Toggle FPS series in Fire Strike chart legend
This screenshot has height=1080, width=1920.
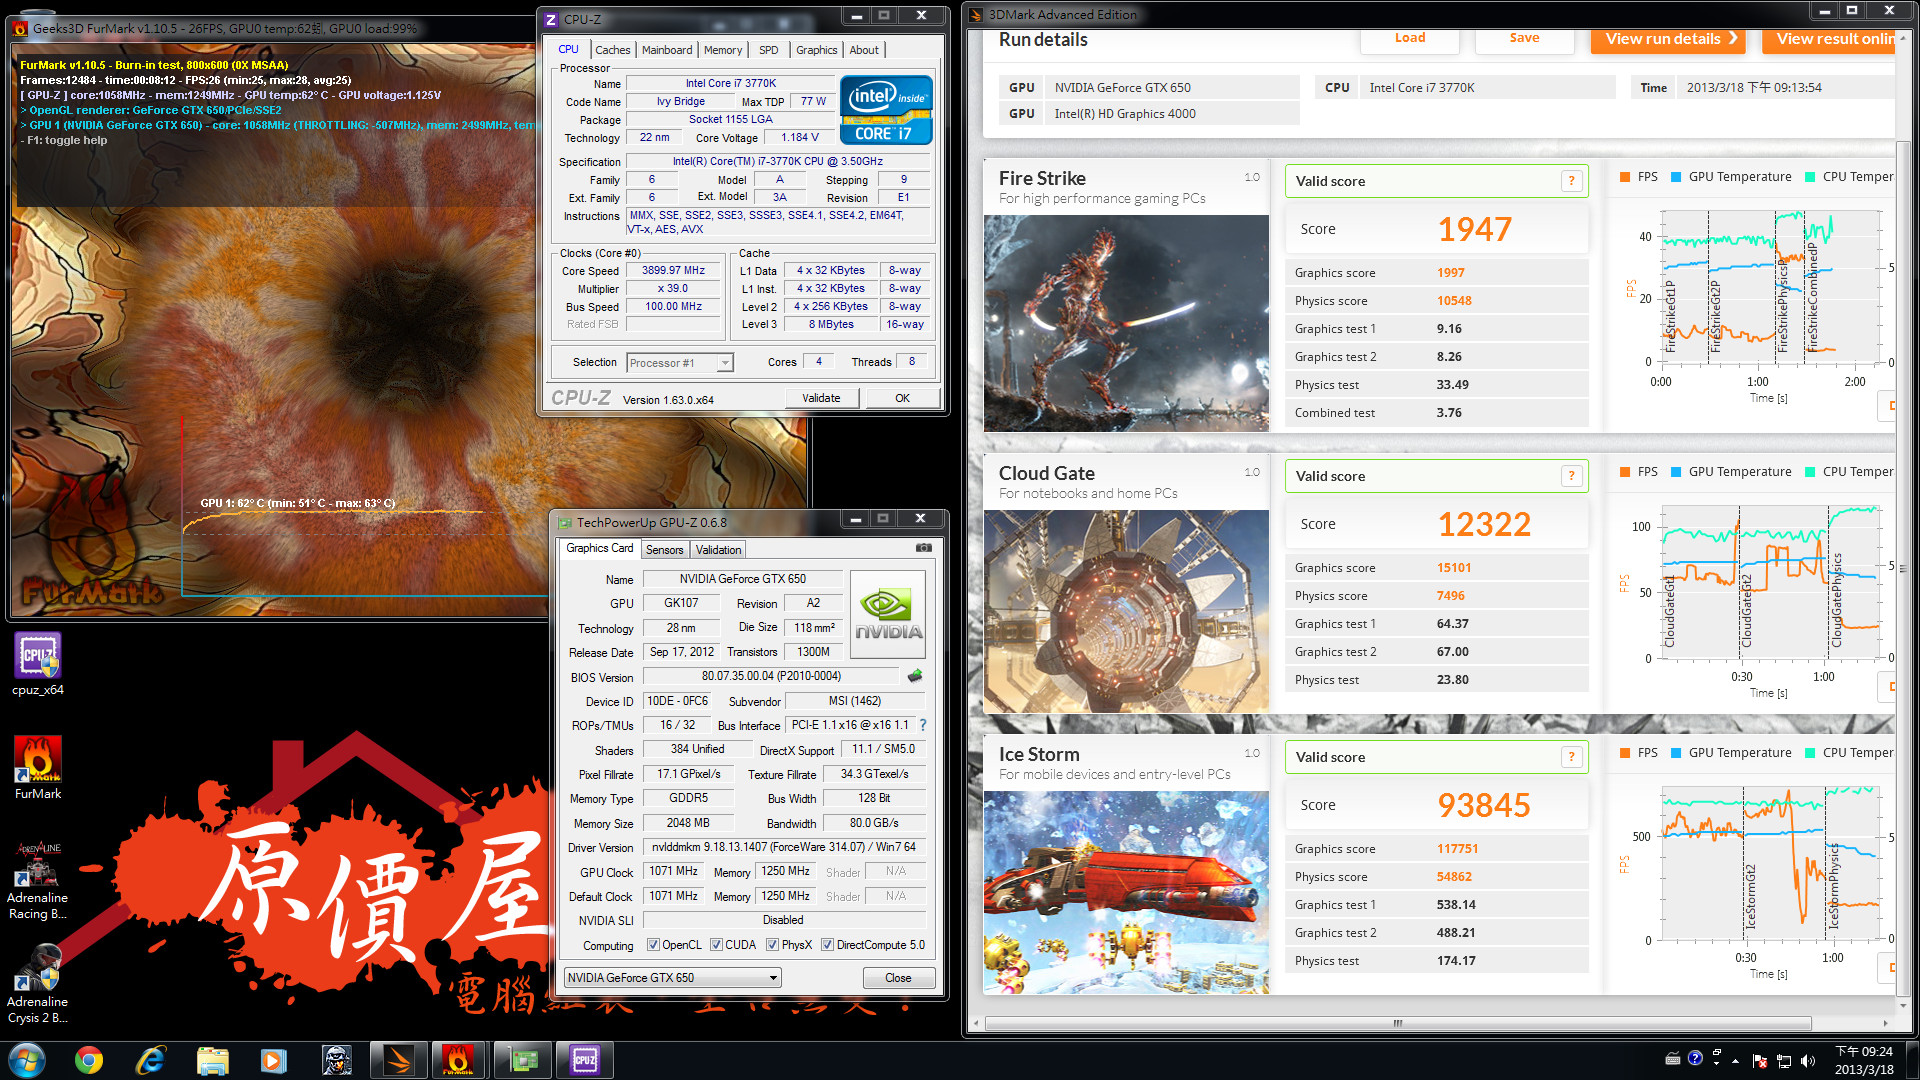point(1639,177)
